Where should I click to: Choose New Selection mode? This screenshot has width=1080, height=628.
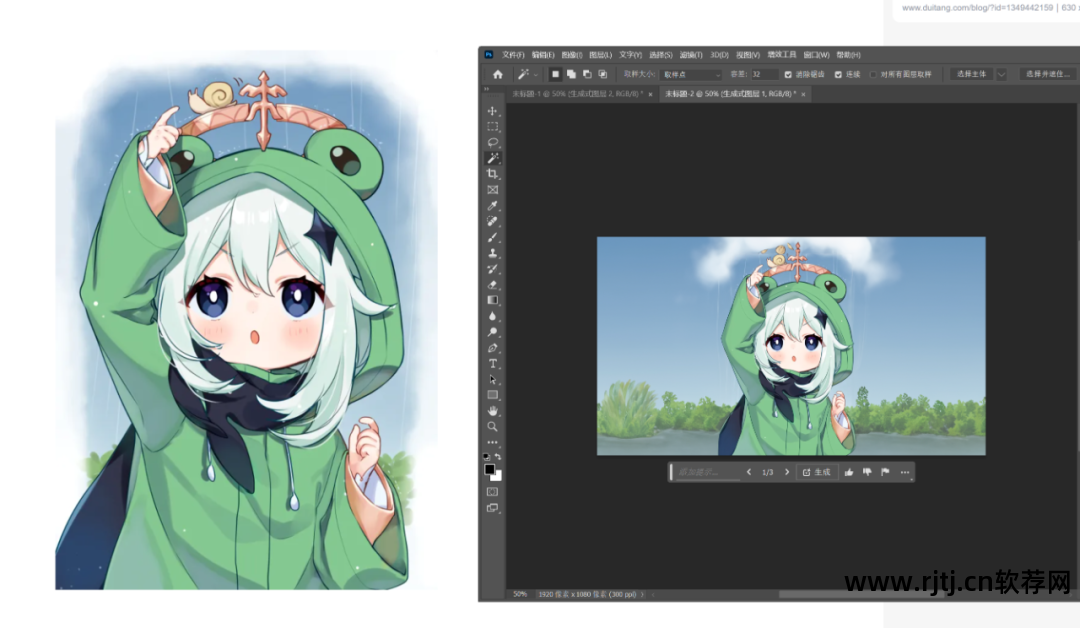(555, 74)
